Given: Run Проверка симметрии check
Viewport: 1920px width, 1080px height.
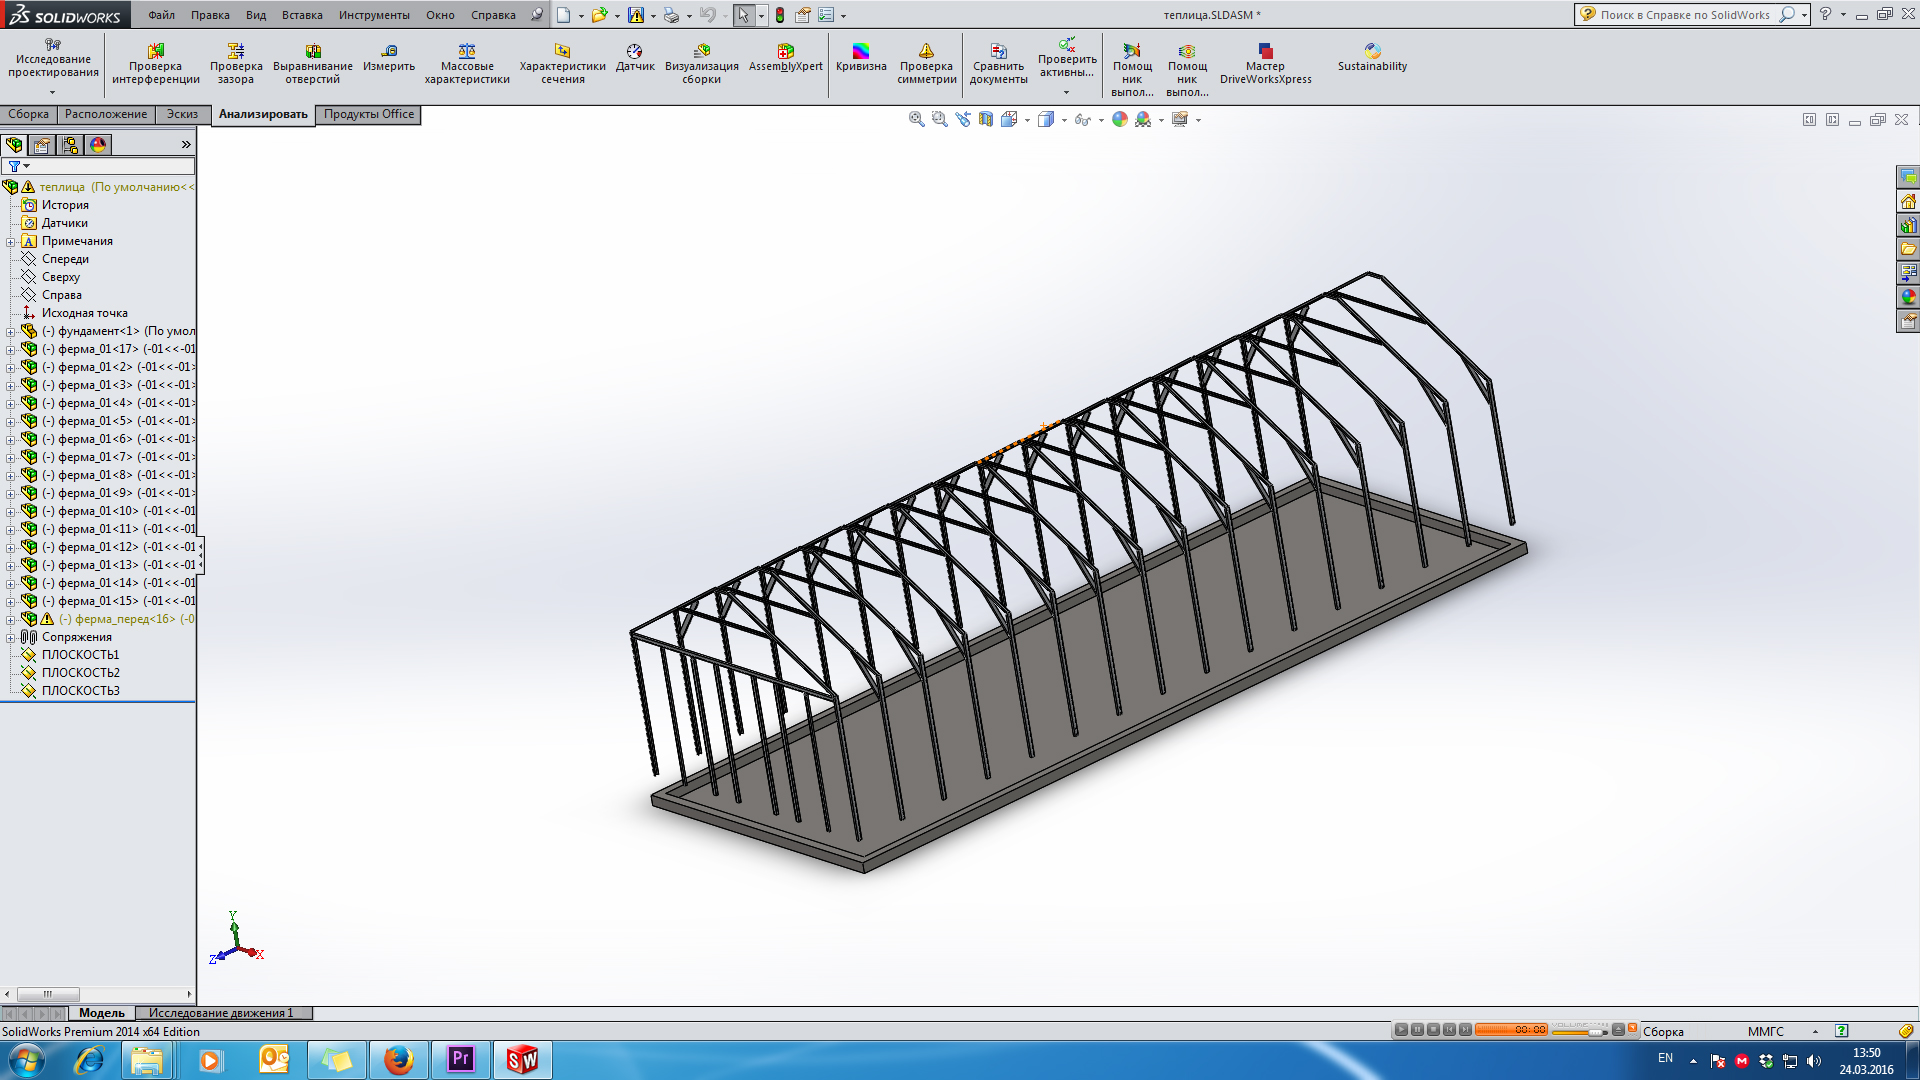Looking at the screenshot, I should coord(926,64).
